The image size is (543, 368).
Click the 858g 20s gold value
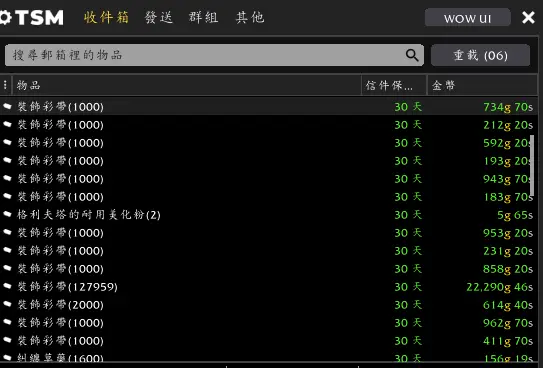pos(508,269)
